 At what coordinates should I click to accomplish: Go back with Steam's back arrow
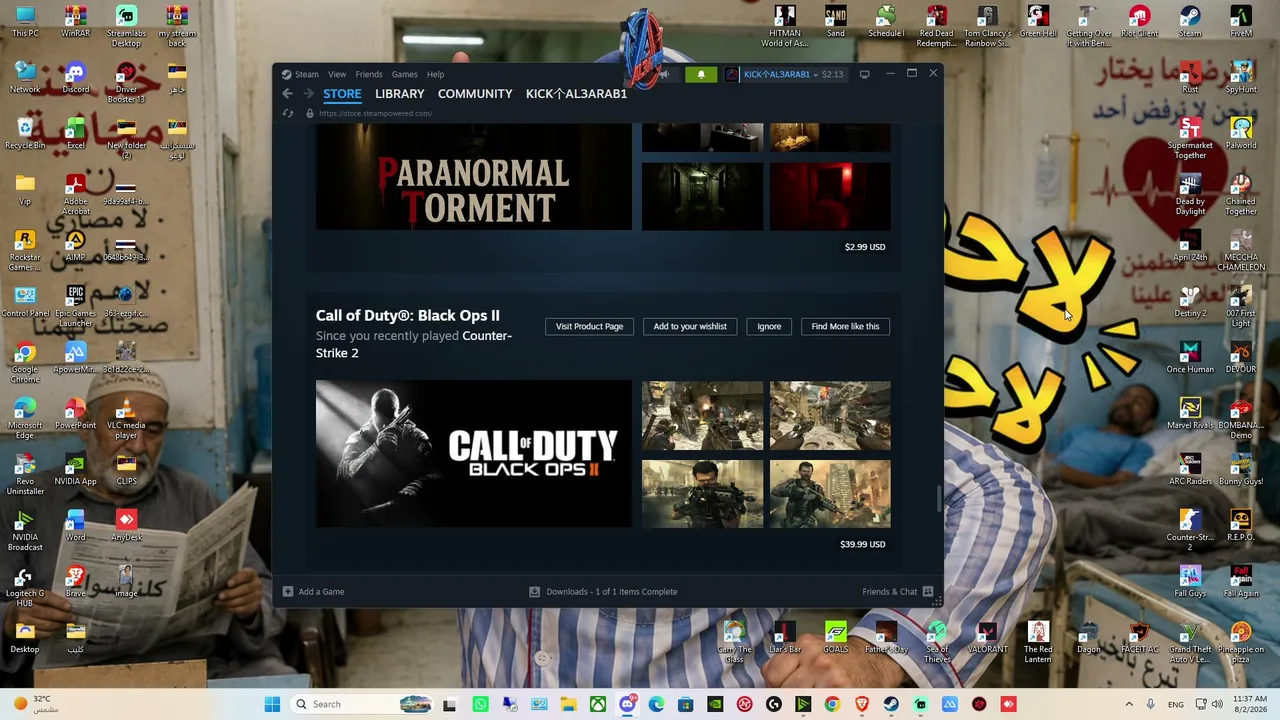pos(287,94)
